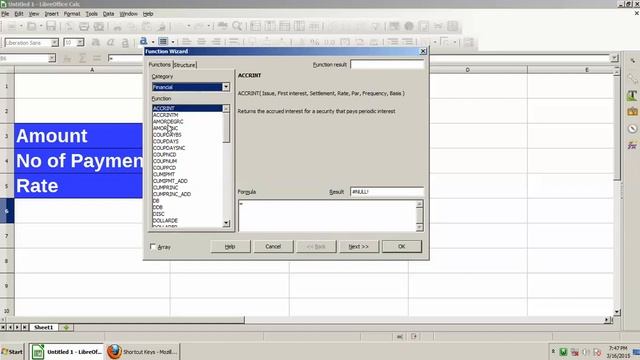Open the Format menu

point(72,14)
